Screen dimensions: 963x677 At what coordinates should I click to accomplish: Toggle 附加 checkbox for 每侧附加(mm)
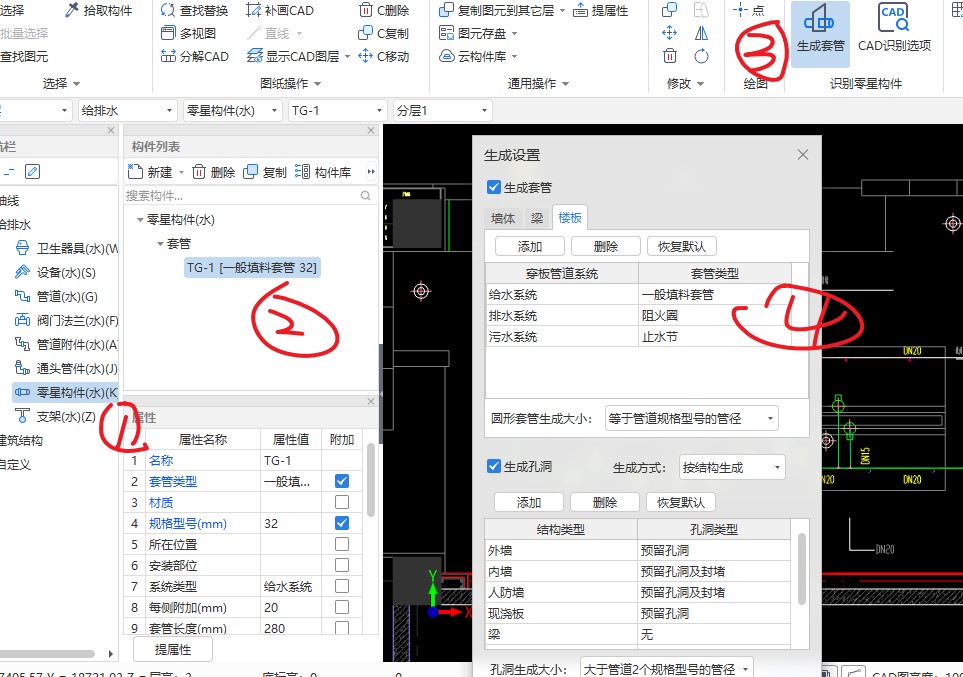341,607
